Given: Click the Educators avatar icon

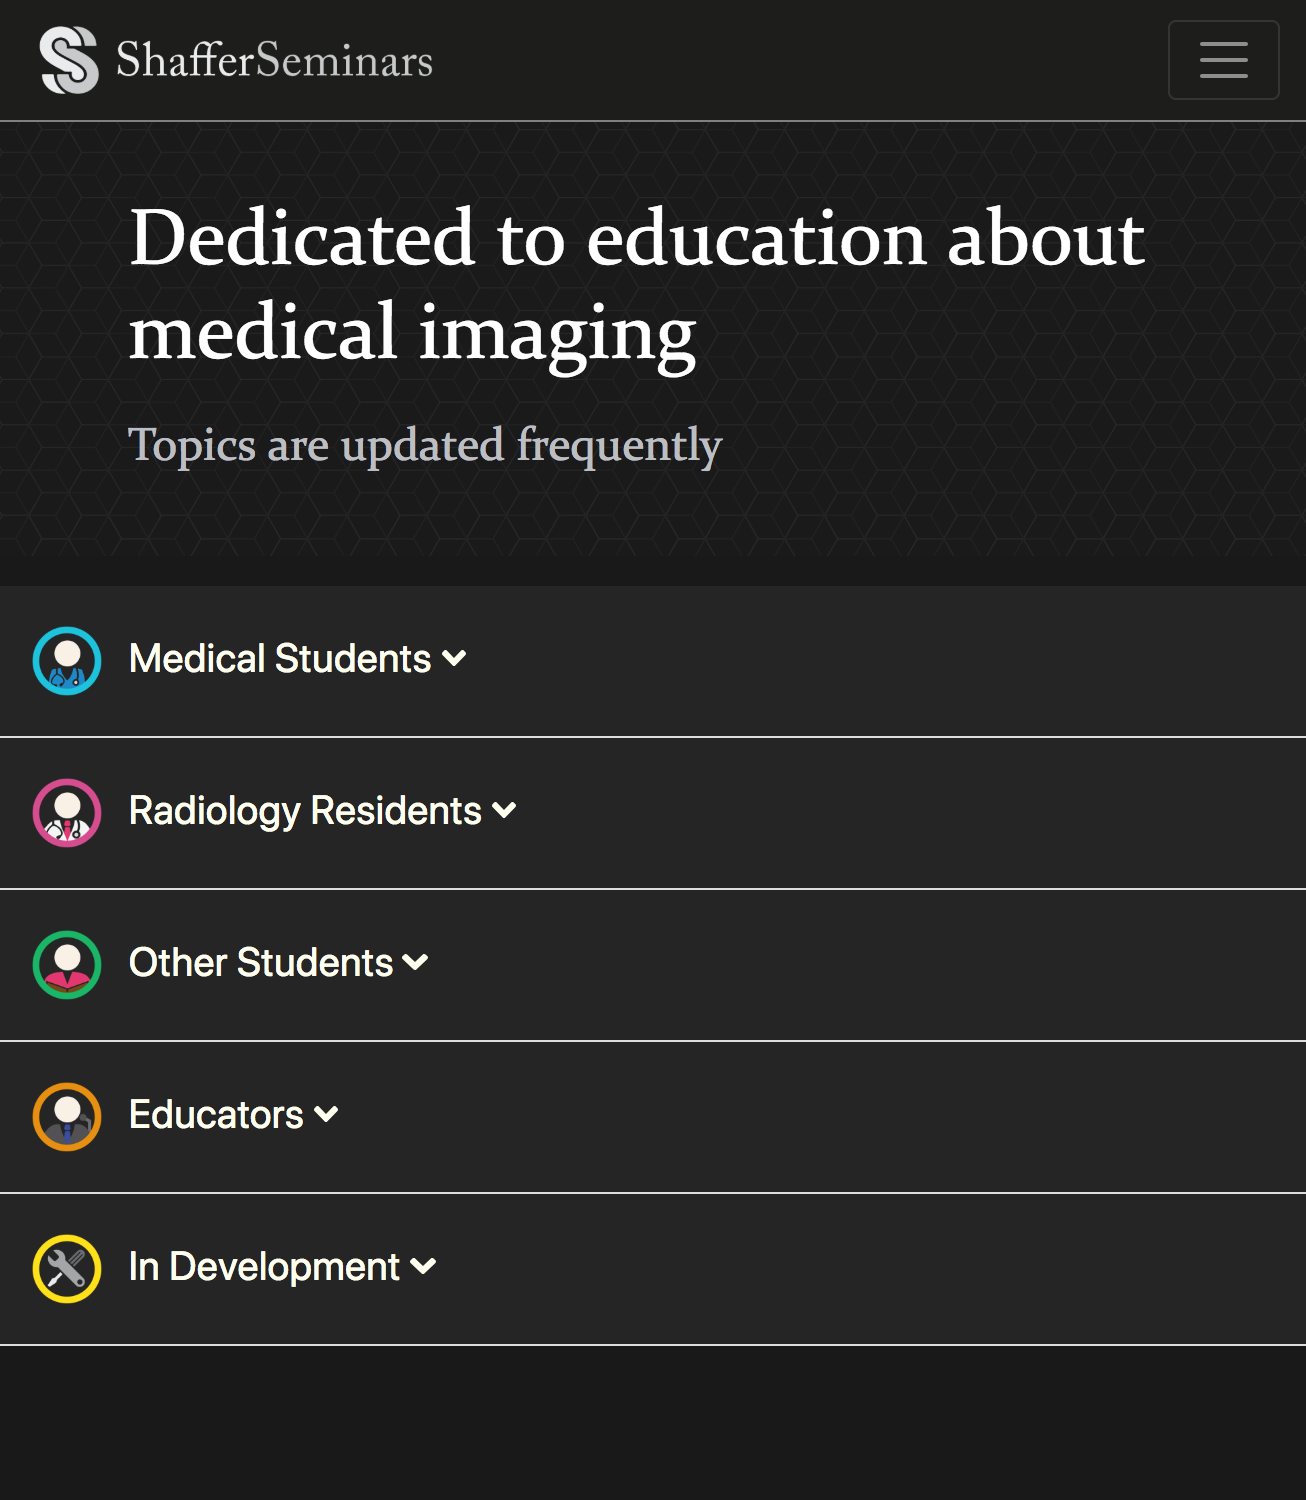Looking at the screenshot, I should [67, 1117].
